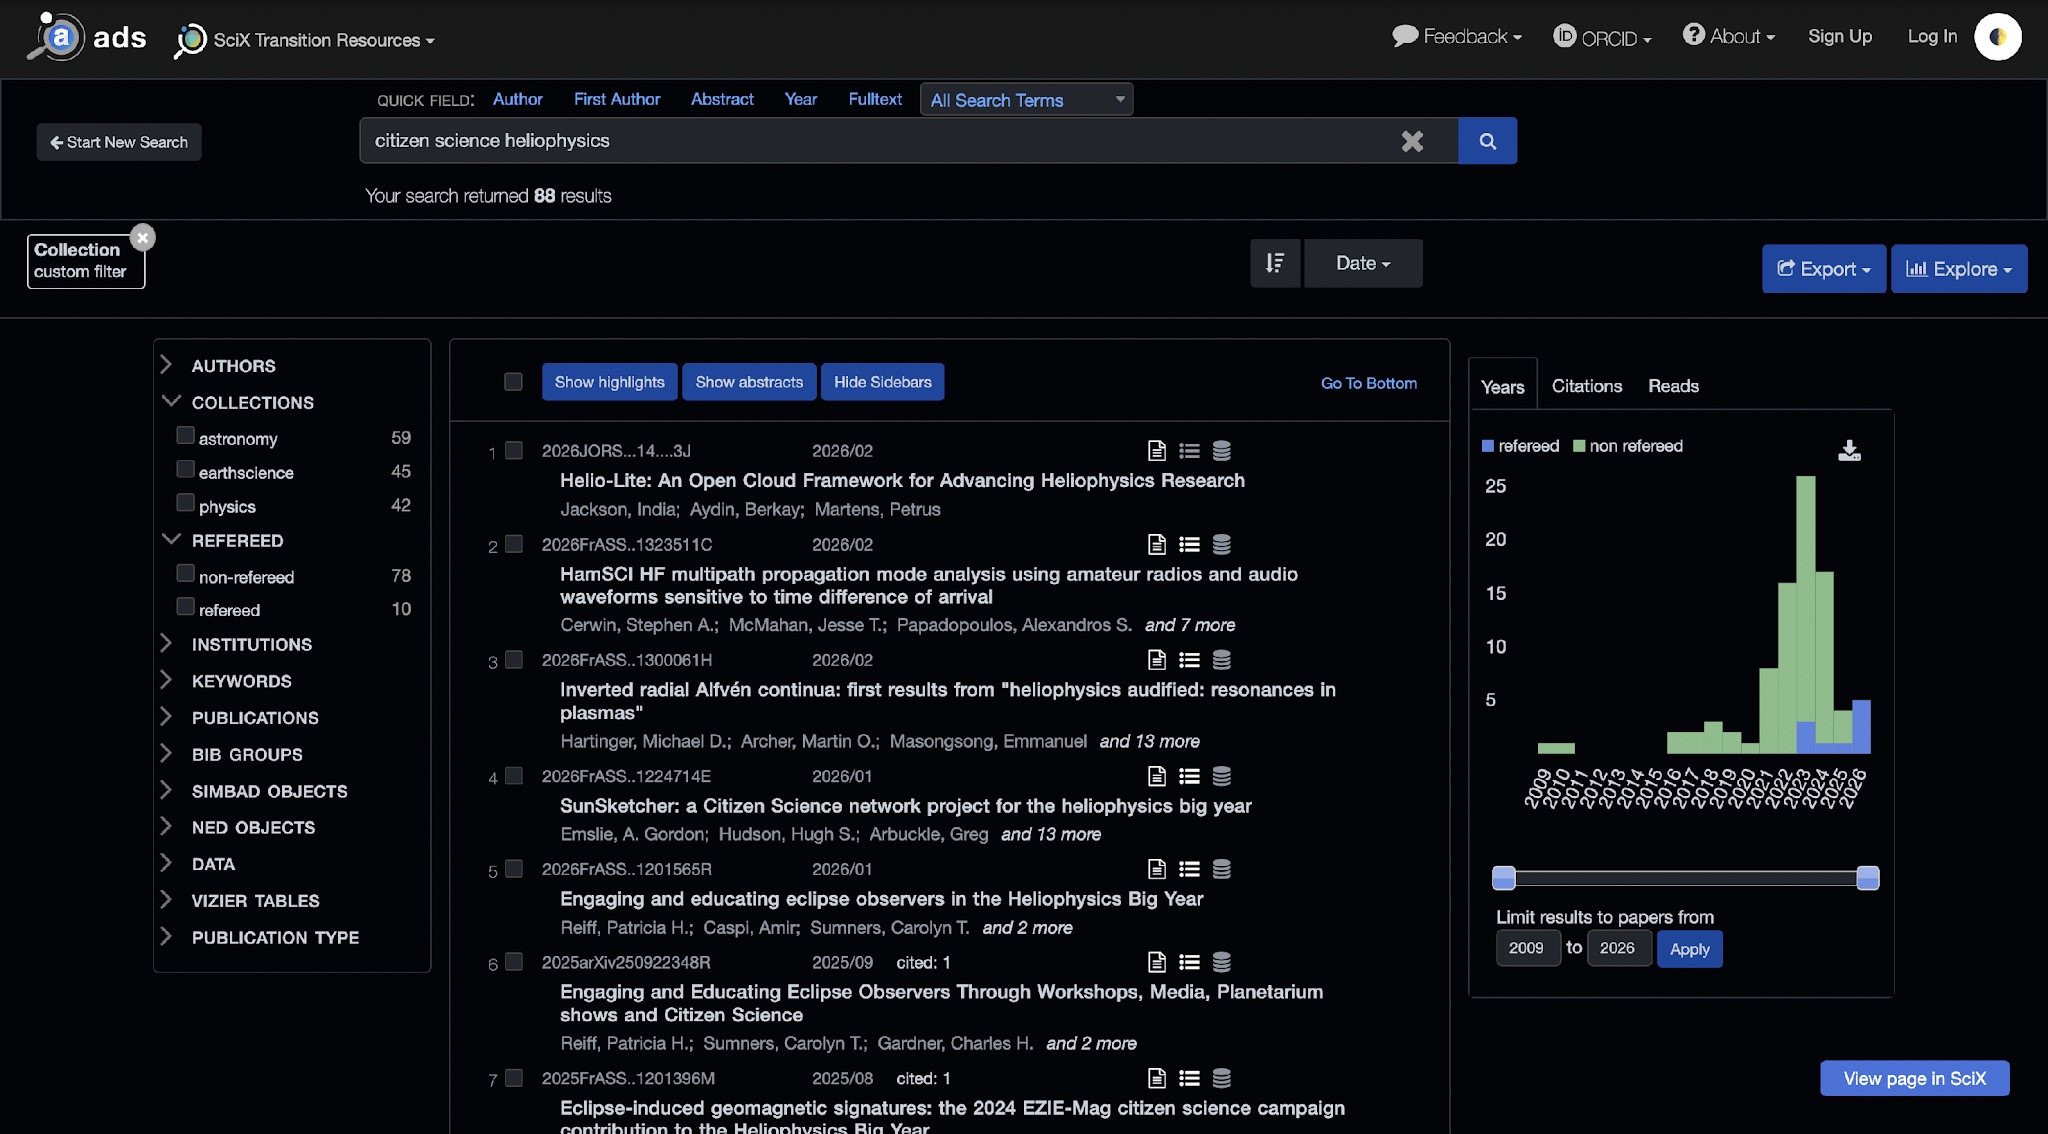Viewport: 2048px width, 1134px height.
Task: Click the left year range slider handle
Action: [x=1503, y=878]
